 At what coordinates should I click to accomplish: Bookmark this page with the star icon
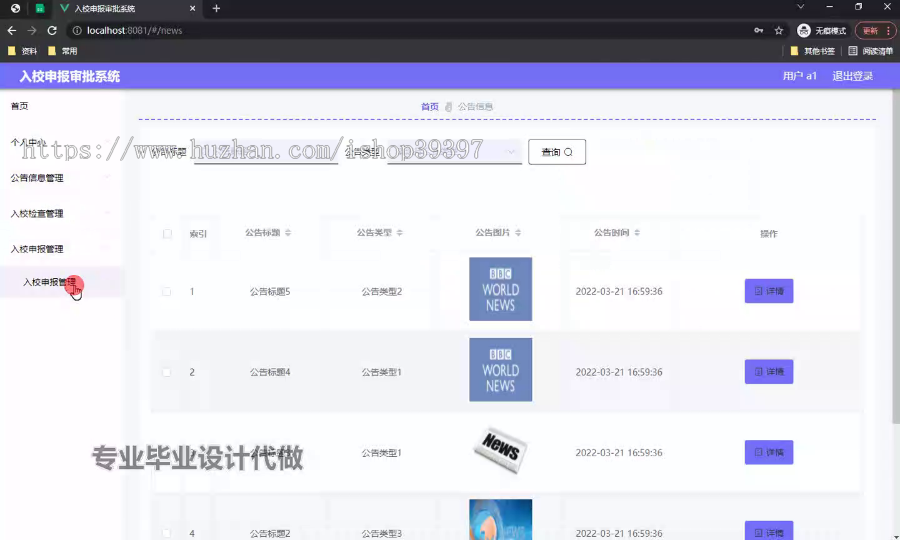[x=778, y=30]
